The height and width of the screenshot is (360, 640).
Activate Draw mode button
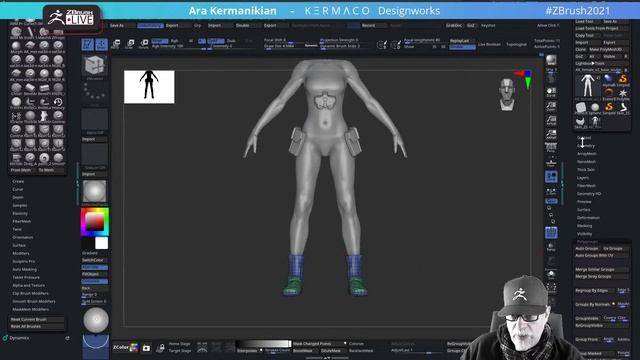(102, 44)
